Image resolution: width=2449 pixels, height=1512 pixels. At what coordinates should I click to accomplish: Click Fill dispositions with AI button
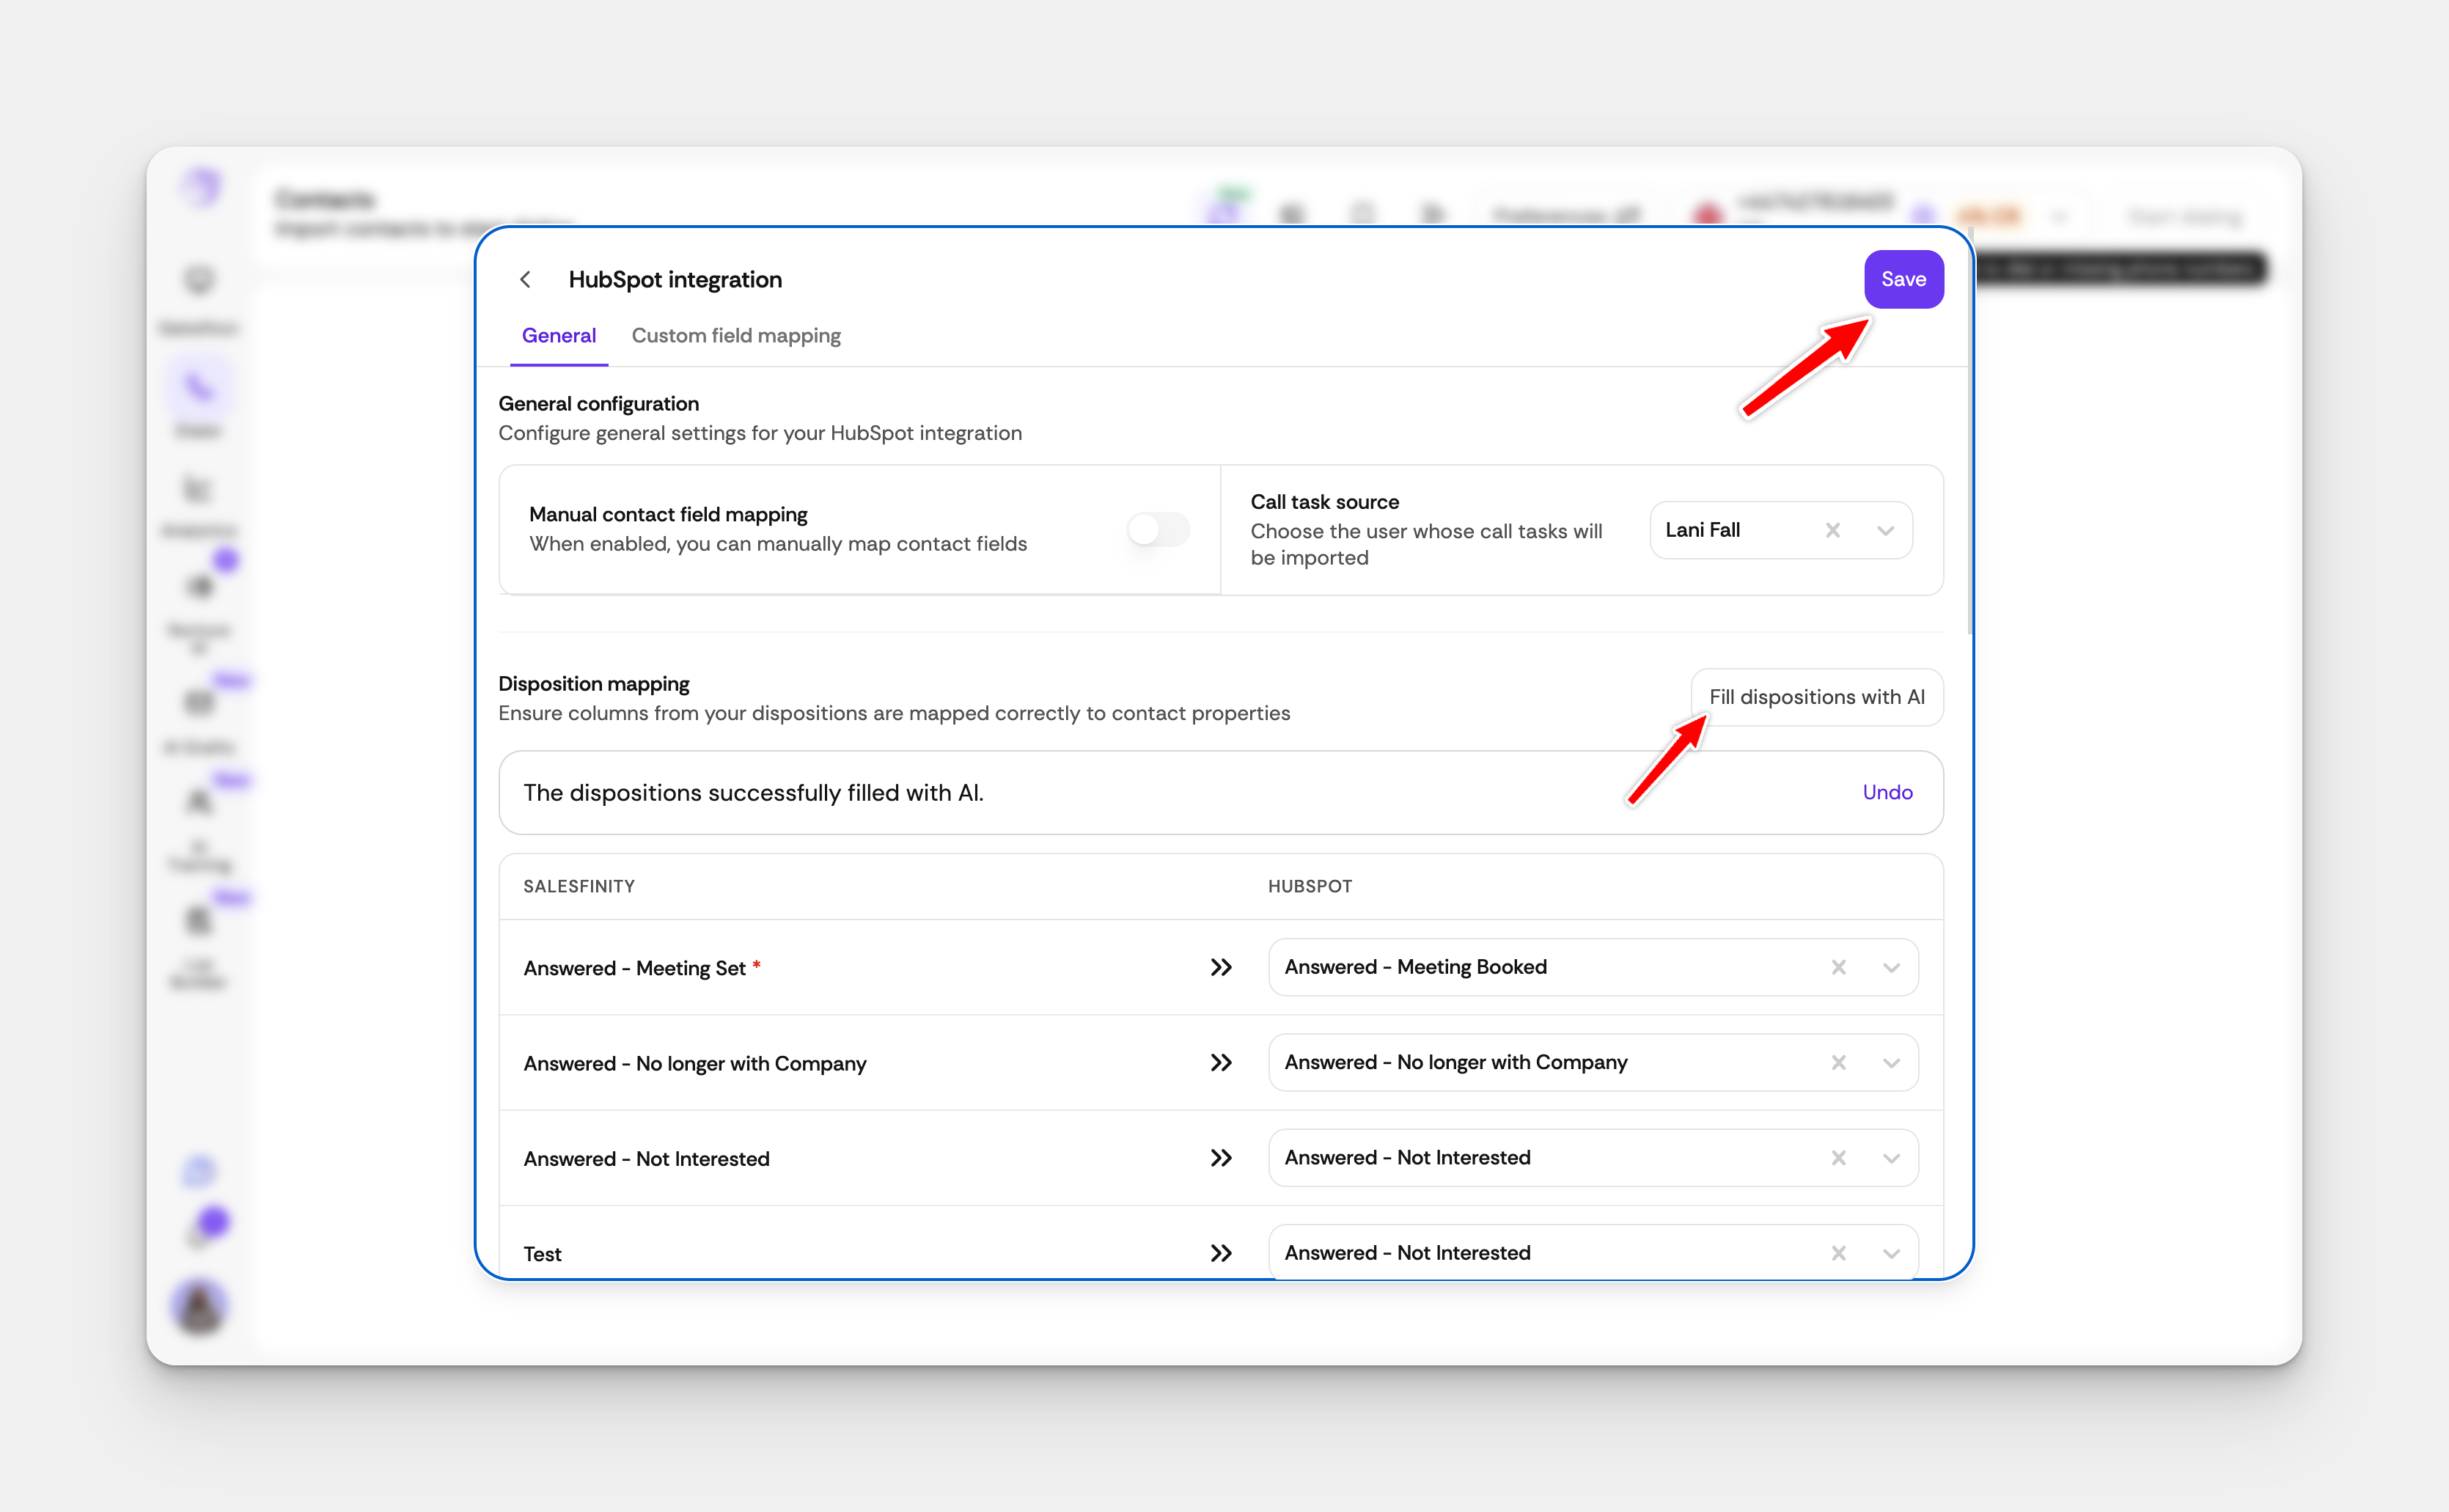[1816, 697]
